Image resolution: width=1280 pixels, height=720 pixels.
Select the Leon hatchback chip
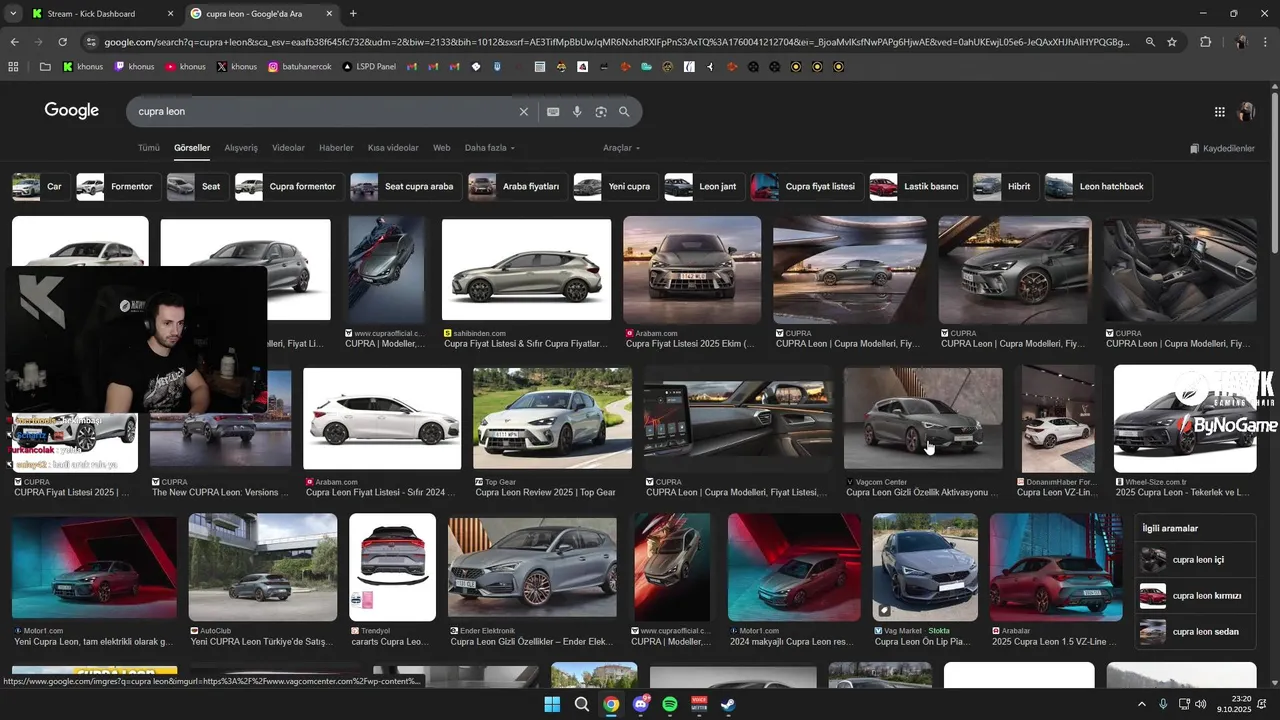click(1098, 187)
